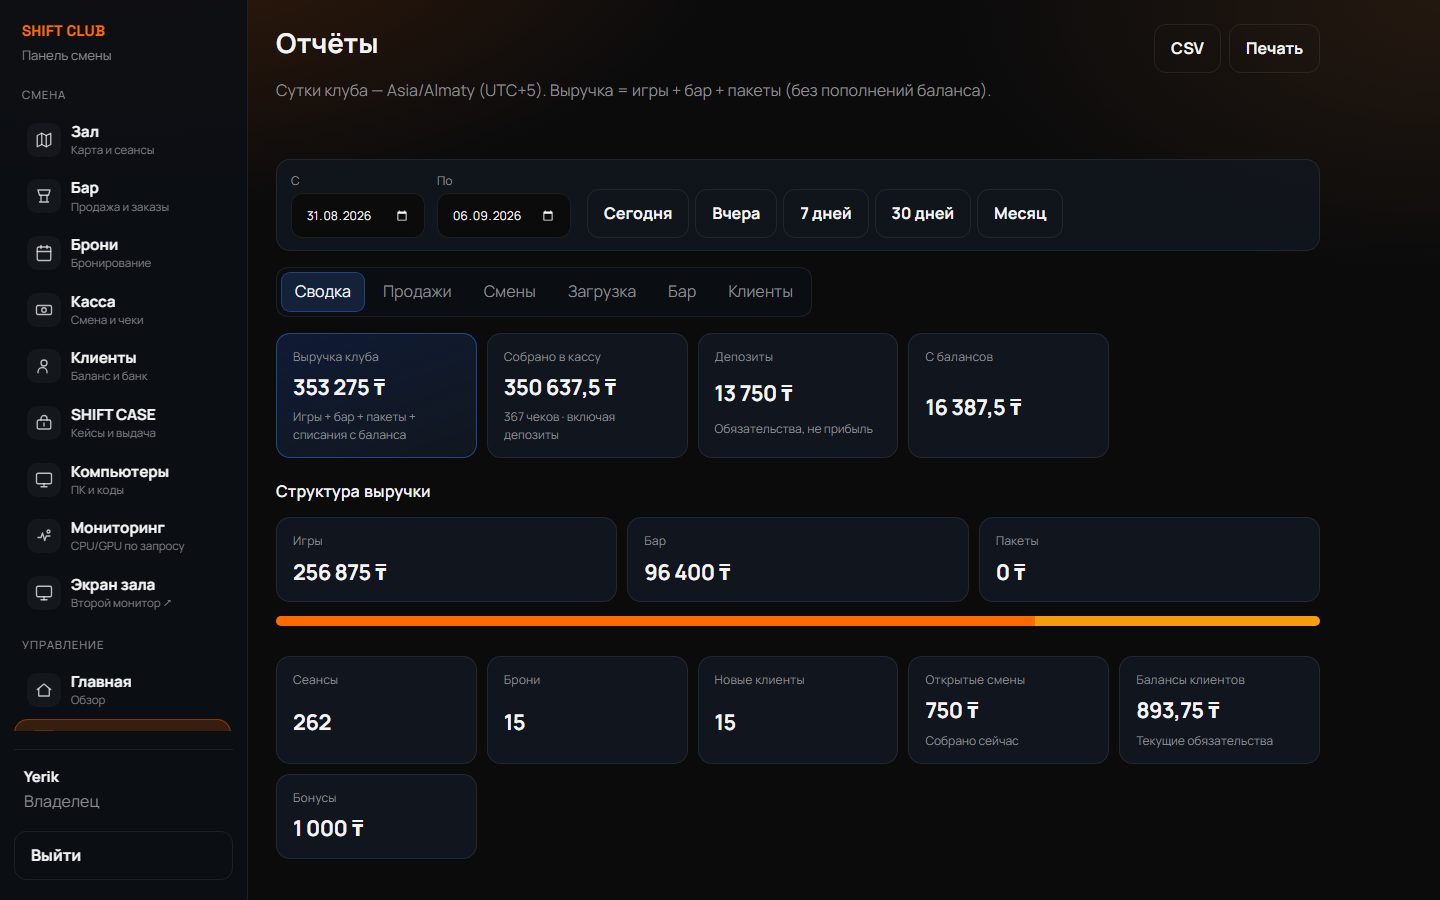Select the Компьютеры monitor icon
Viewport: 1440px width, 900px height.
[x=44, y=480]
